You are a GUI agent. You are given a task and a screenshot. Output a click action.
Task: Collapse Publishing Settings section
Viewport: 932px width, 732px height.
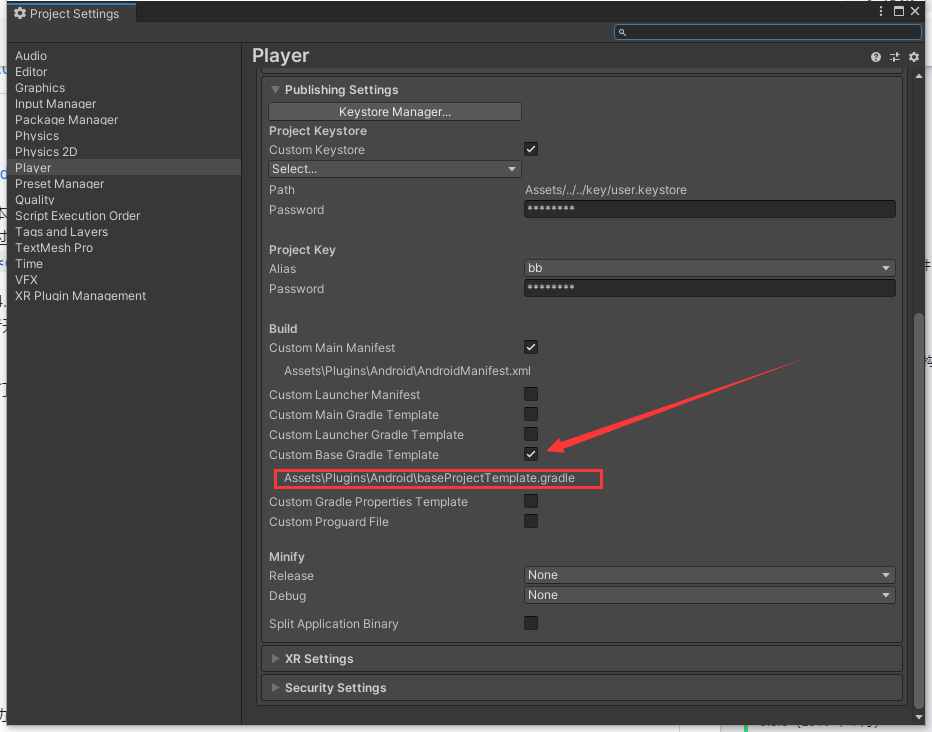point(275,90)
